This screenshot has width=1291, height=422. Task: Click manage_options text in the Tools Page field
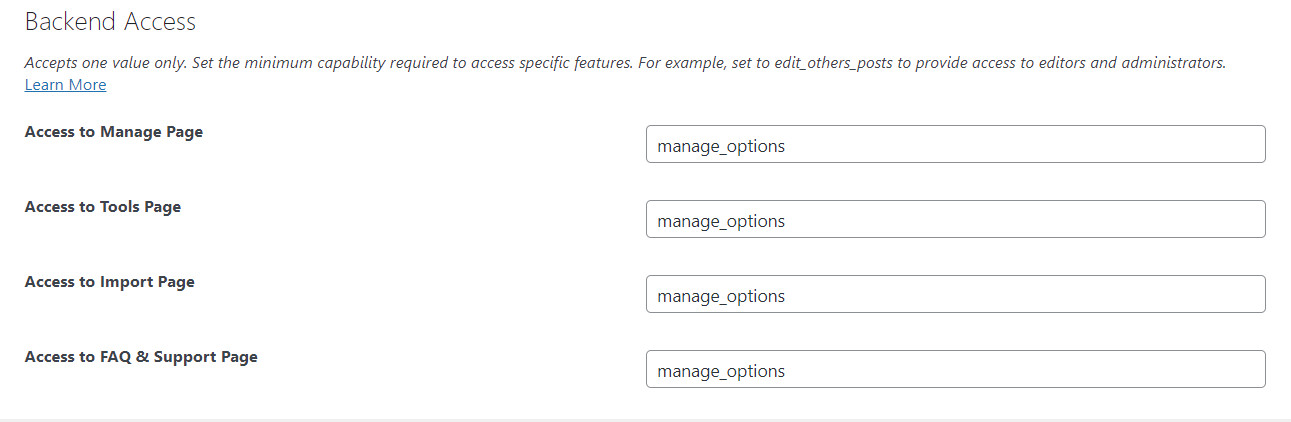click(x=721, y=221)
